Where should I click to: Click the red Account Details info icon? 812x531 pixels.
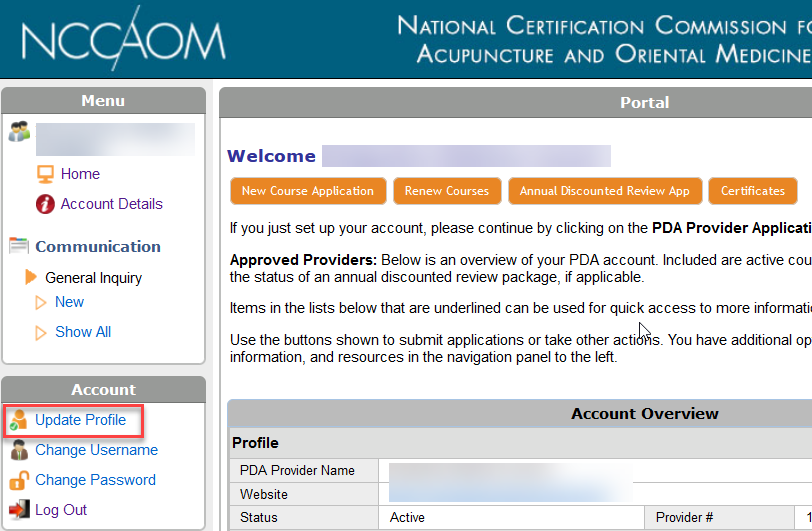[45, 204]
